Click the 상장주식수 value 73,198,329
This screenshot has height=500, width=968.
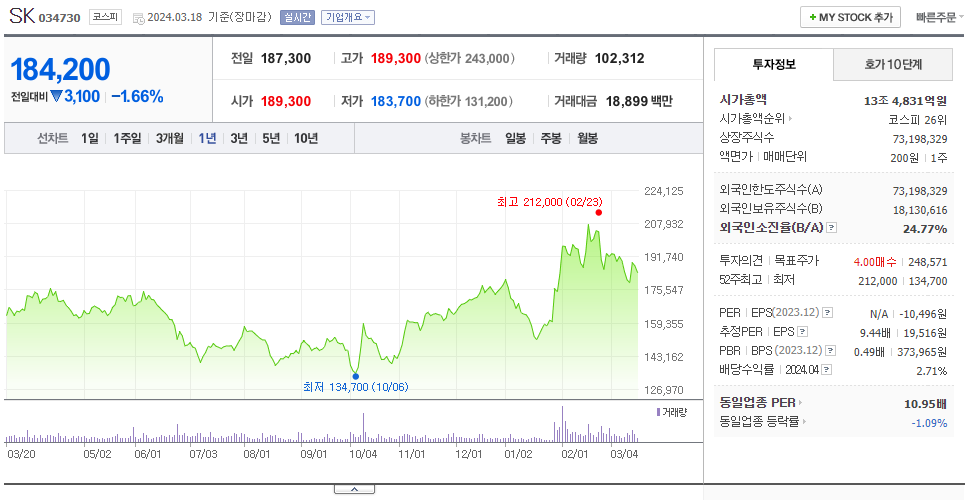pos(920,138)
